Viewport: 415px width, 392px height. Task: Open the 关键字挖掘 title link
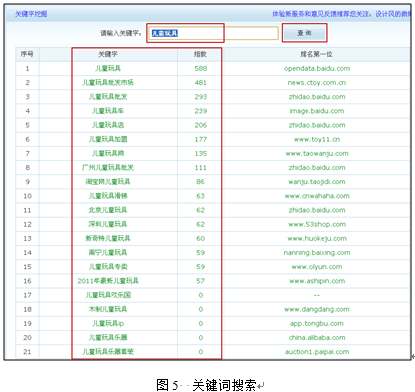tap(31, 14)
